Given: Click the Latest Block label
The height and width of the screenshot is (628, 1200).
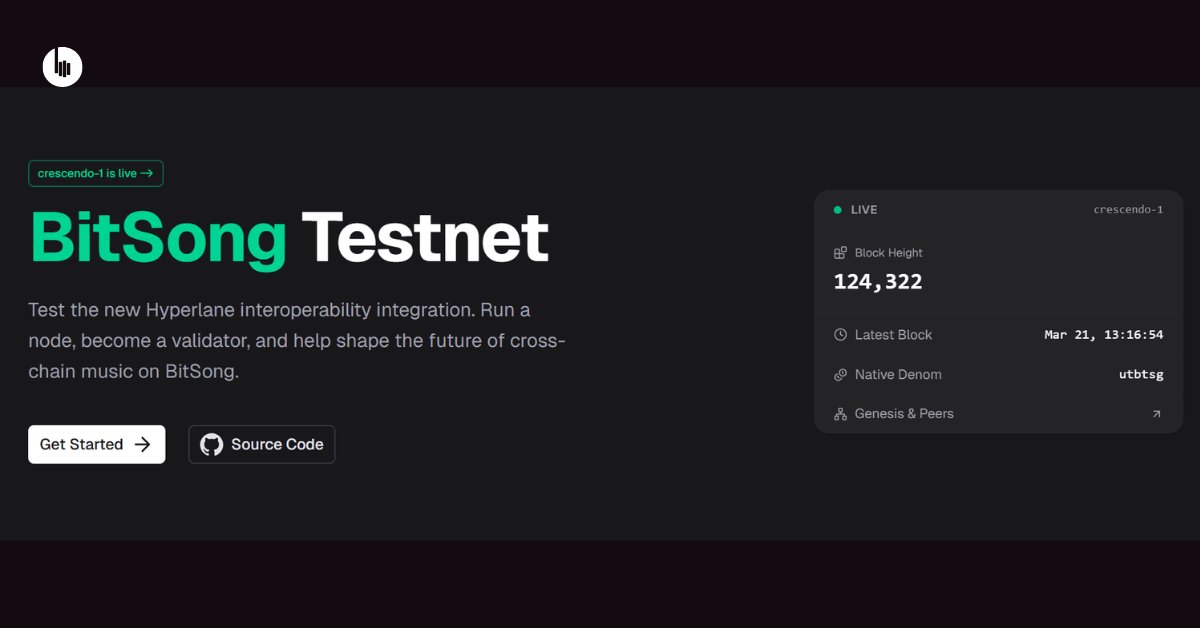Looking at the screenshot, I should pos(894,335).
